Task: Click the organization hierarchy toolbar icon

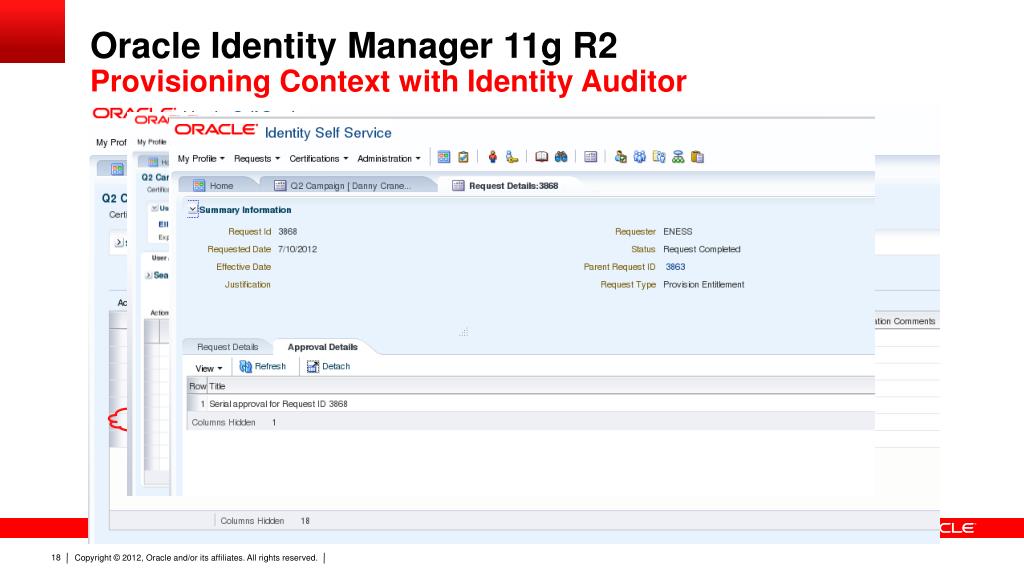Action: 678,157
